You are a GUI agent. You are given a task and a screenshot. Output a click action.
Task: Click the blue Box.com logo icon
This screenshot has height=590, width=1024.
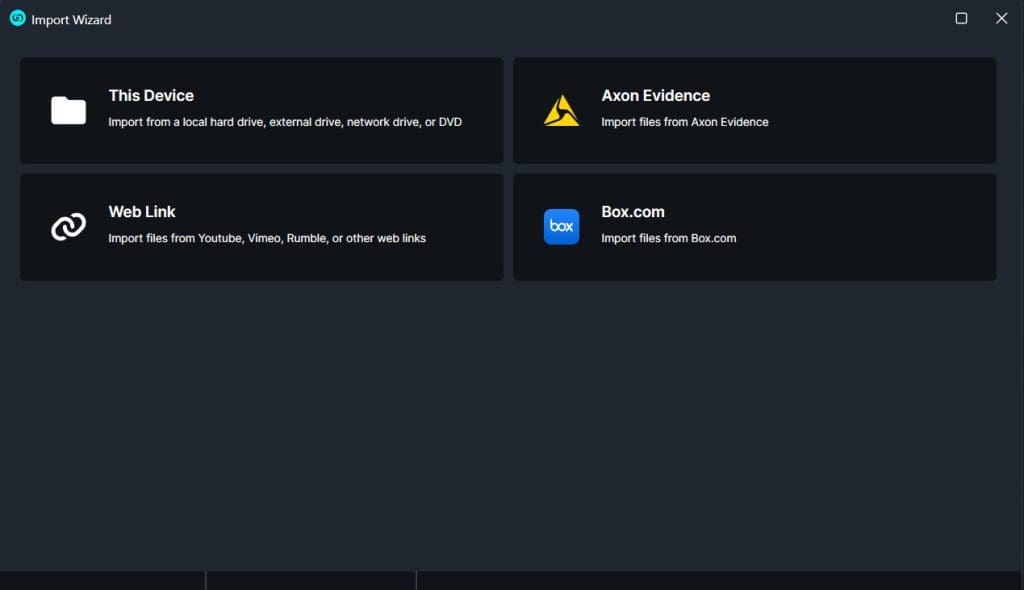[561, 227]
